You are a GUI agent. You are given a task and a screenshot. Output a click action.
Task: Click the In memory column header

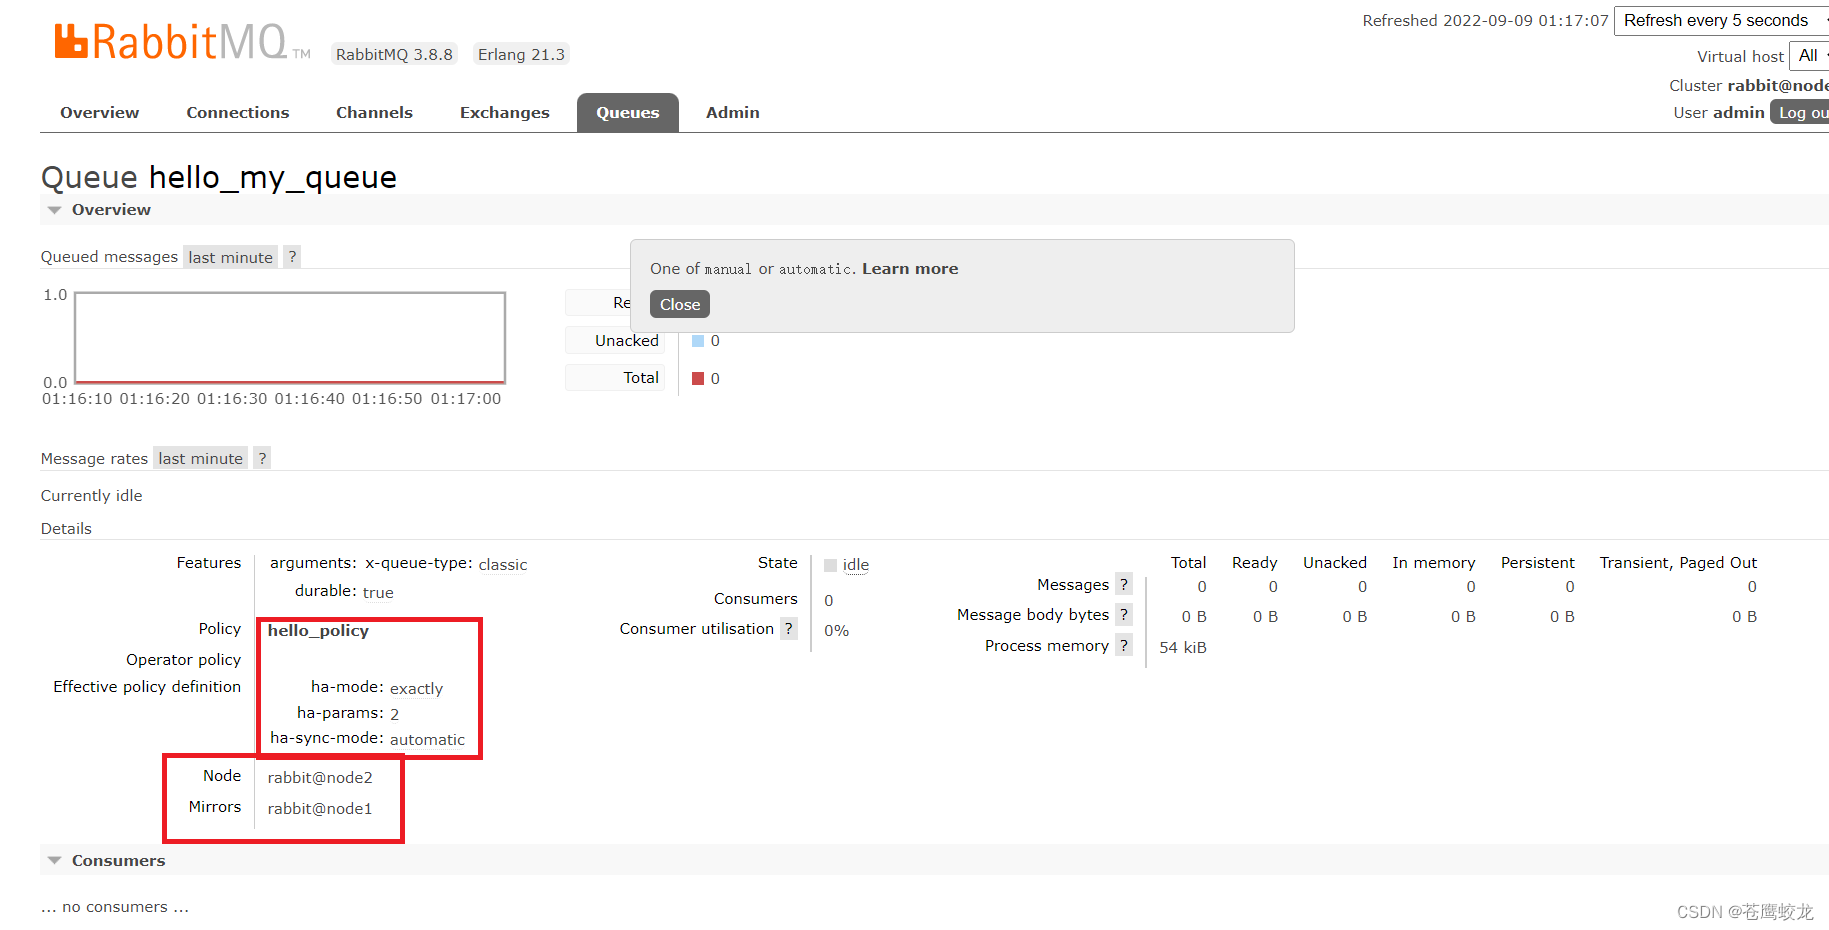pos(1433,563)
